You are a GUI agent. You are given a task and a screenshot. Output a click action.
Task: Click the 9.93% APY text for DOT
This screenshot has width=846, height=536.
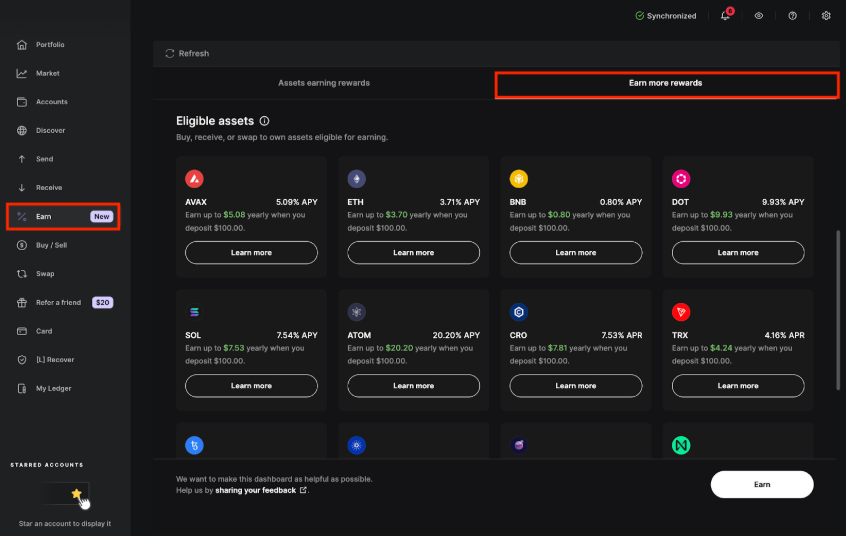[x=783, y=202]
